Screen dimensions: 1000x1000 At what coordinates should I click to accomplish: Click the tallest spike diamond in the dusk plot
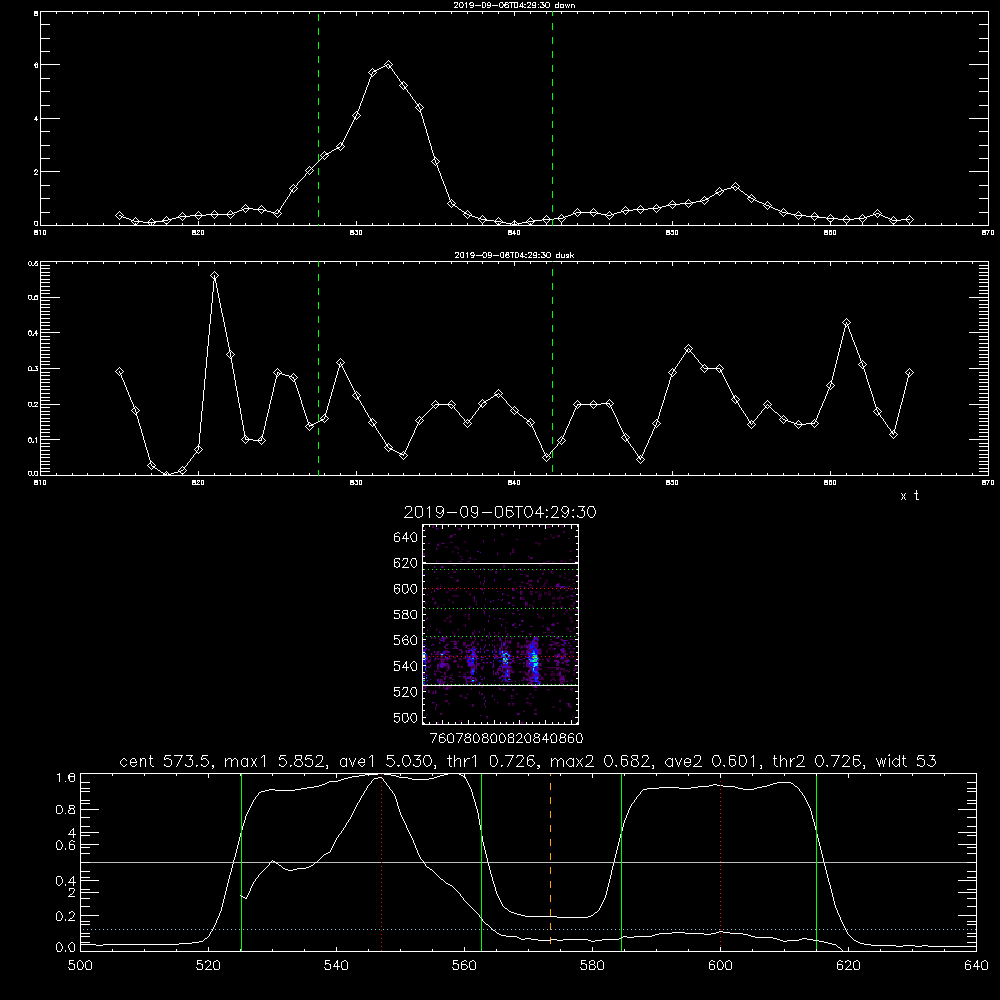pyautogui.click(x=214, y=276)
